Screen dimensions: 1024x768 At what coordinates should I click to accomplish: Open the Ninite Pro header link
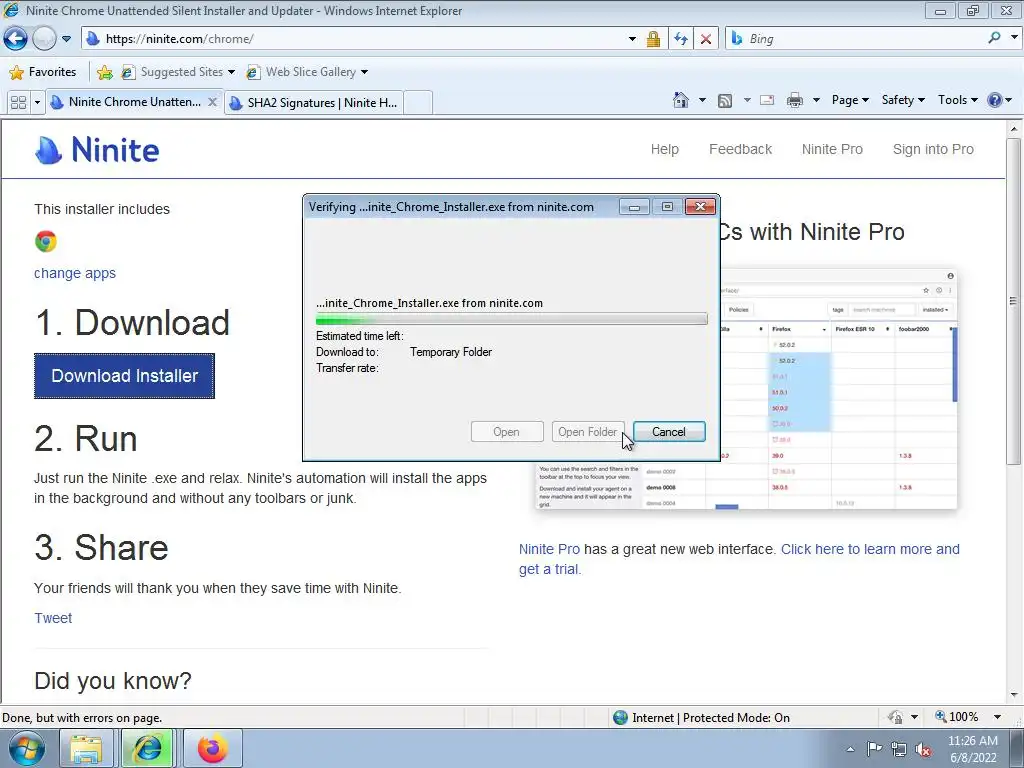tap(832, 149)
